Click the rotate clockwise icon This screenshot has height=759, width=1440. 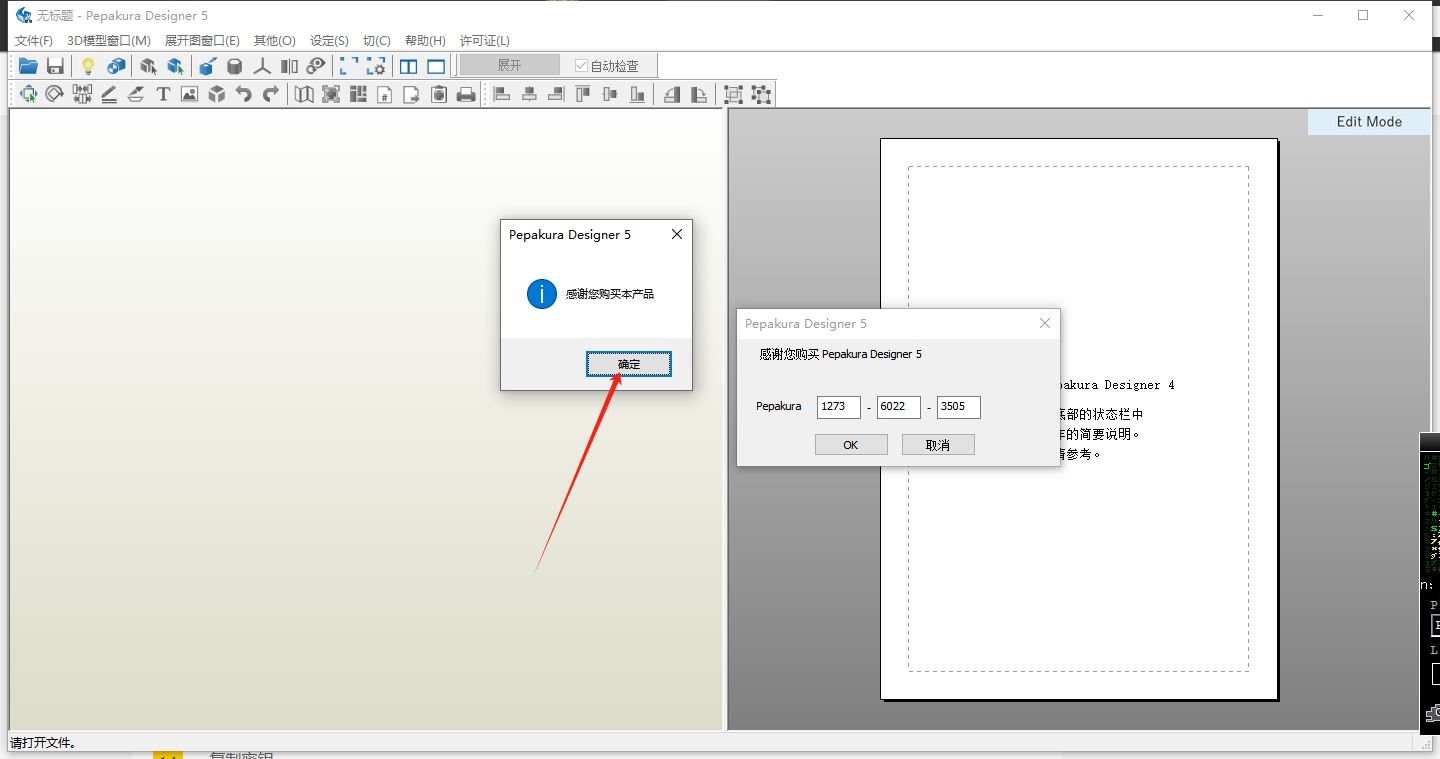click(x=699, y=94)
